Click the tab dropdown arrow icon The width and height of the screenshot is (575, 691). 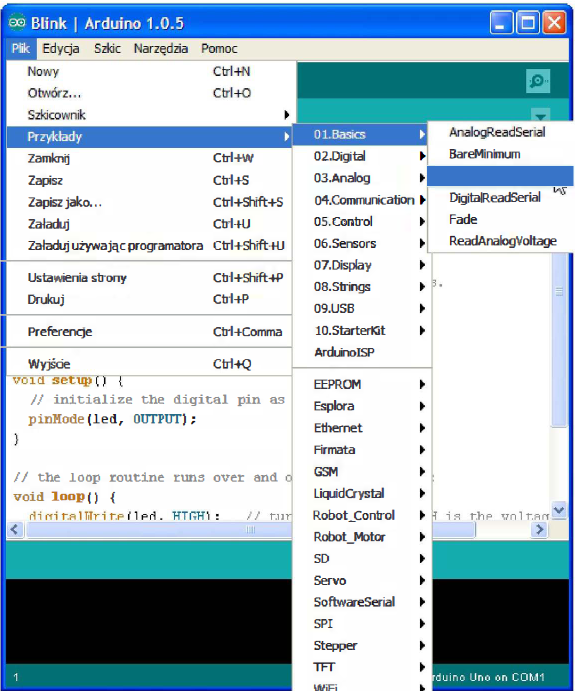[541, 116]
